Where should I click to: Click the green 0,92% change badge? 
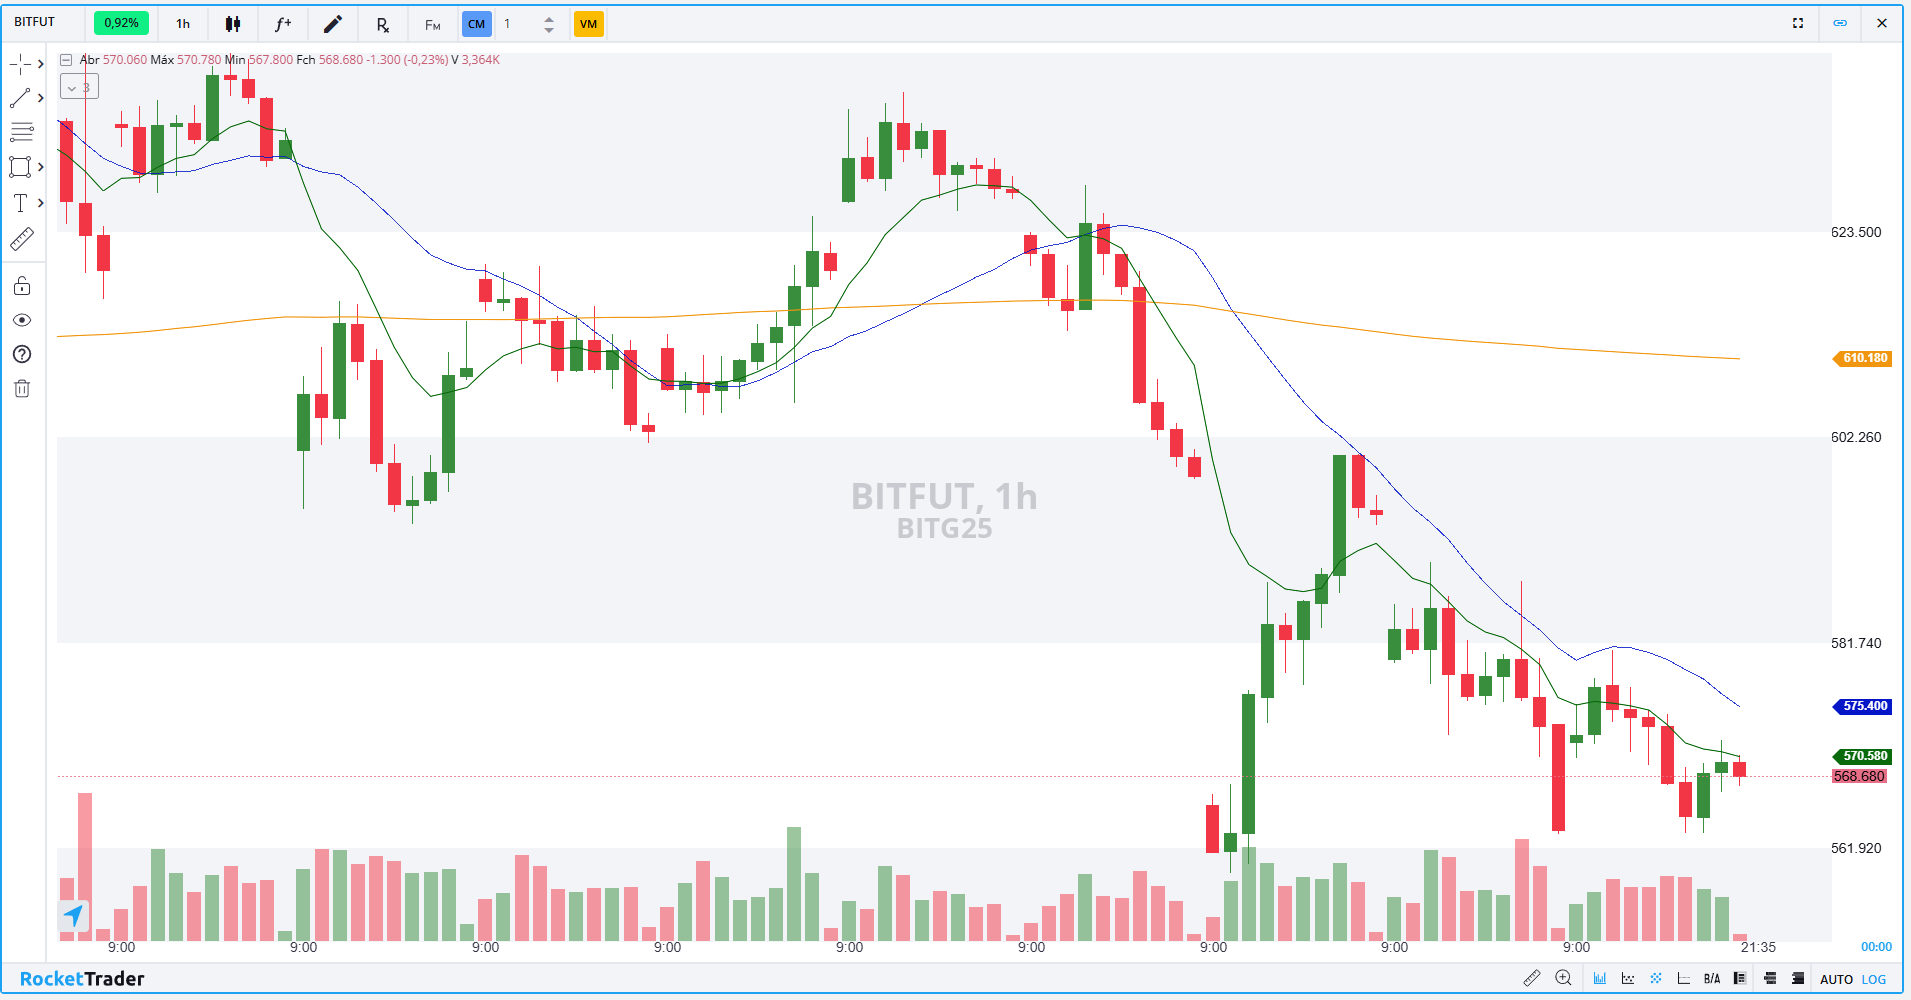(121, 22)
